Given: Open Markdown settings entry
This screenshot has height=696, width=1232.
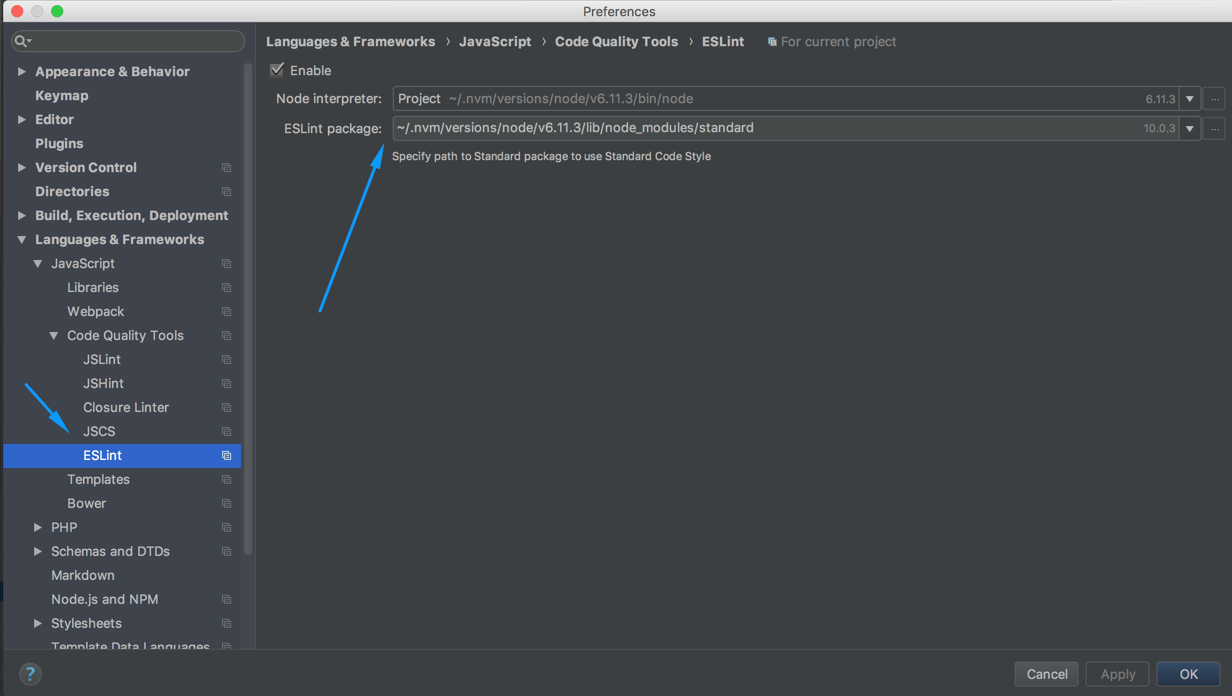Looking at the screenshot, I should [82, 576].
